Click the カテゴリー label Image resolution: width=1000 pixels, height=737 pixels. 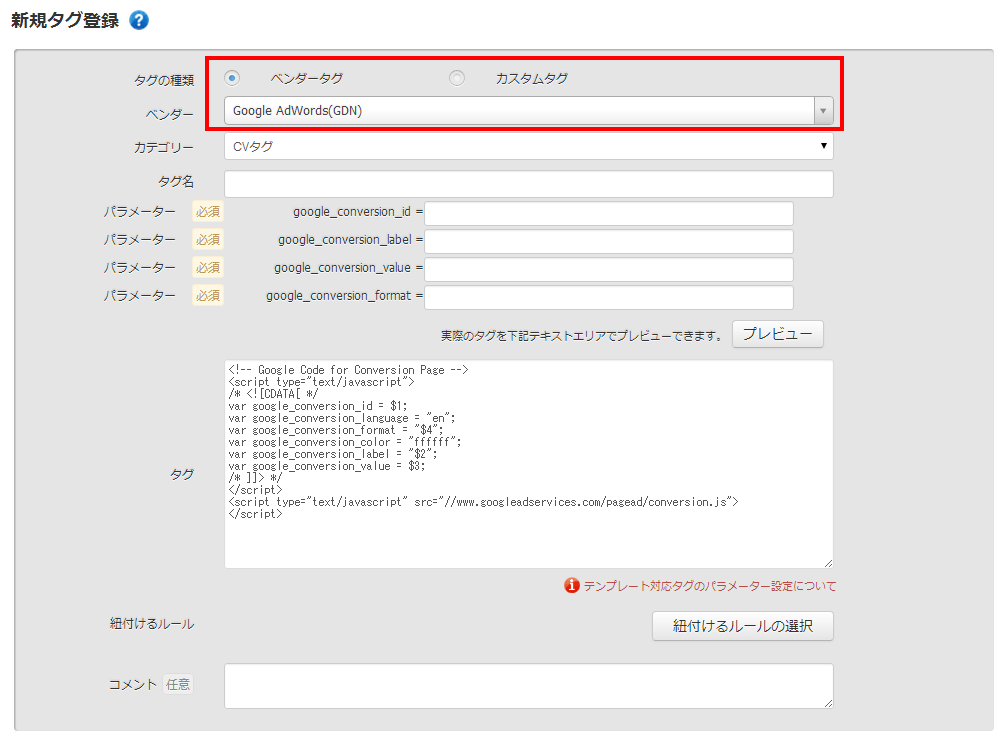click(x=163, y=147)
